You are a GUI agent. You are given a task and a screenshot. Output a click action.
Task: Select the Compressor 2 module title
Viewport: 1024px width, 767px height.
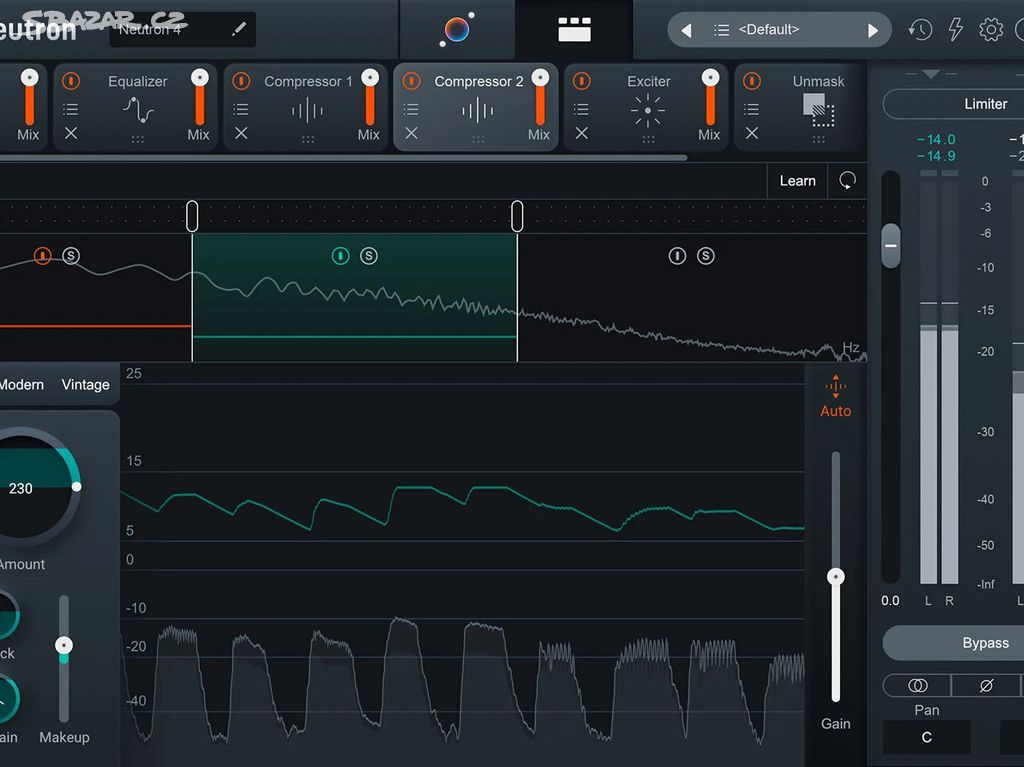(x=479, y=81)
